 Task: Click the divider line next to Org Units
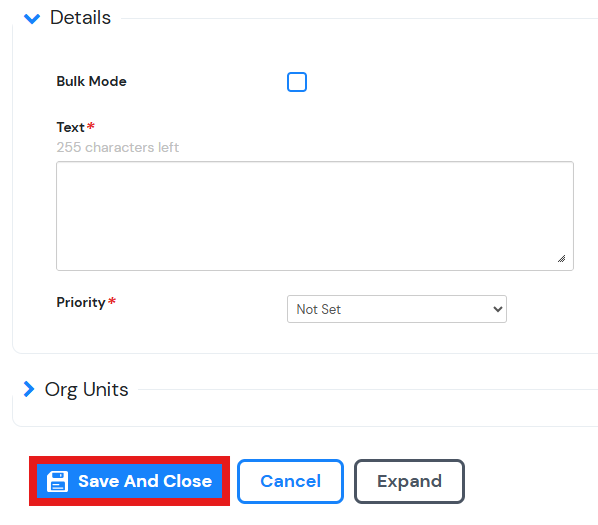point(368,390)
